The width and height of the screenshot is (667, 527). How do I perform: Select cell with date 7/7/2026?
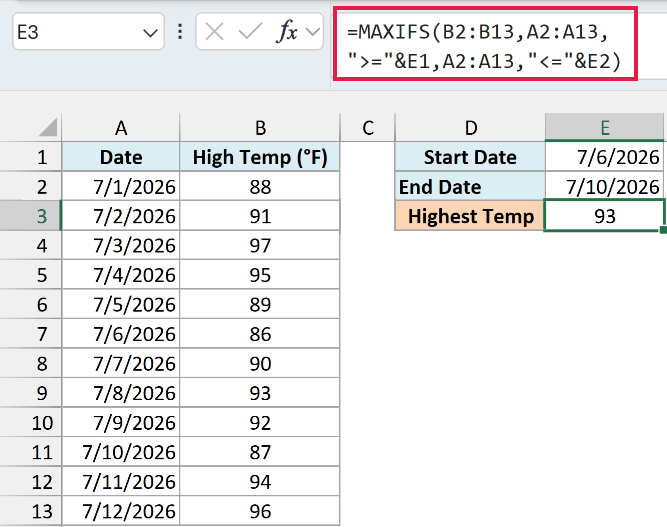[x=121, y=364]
